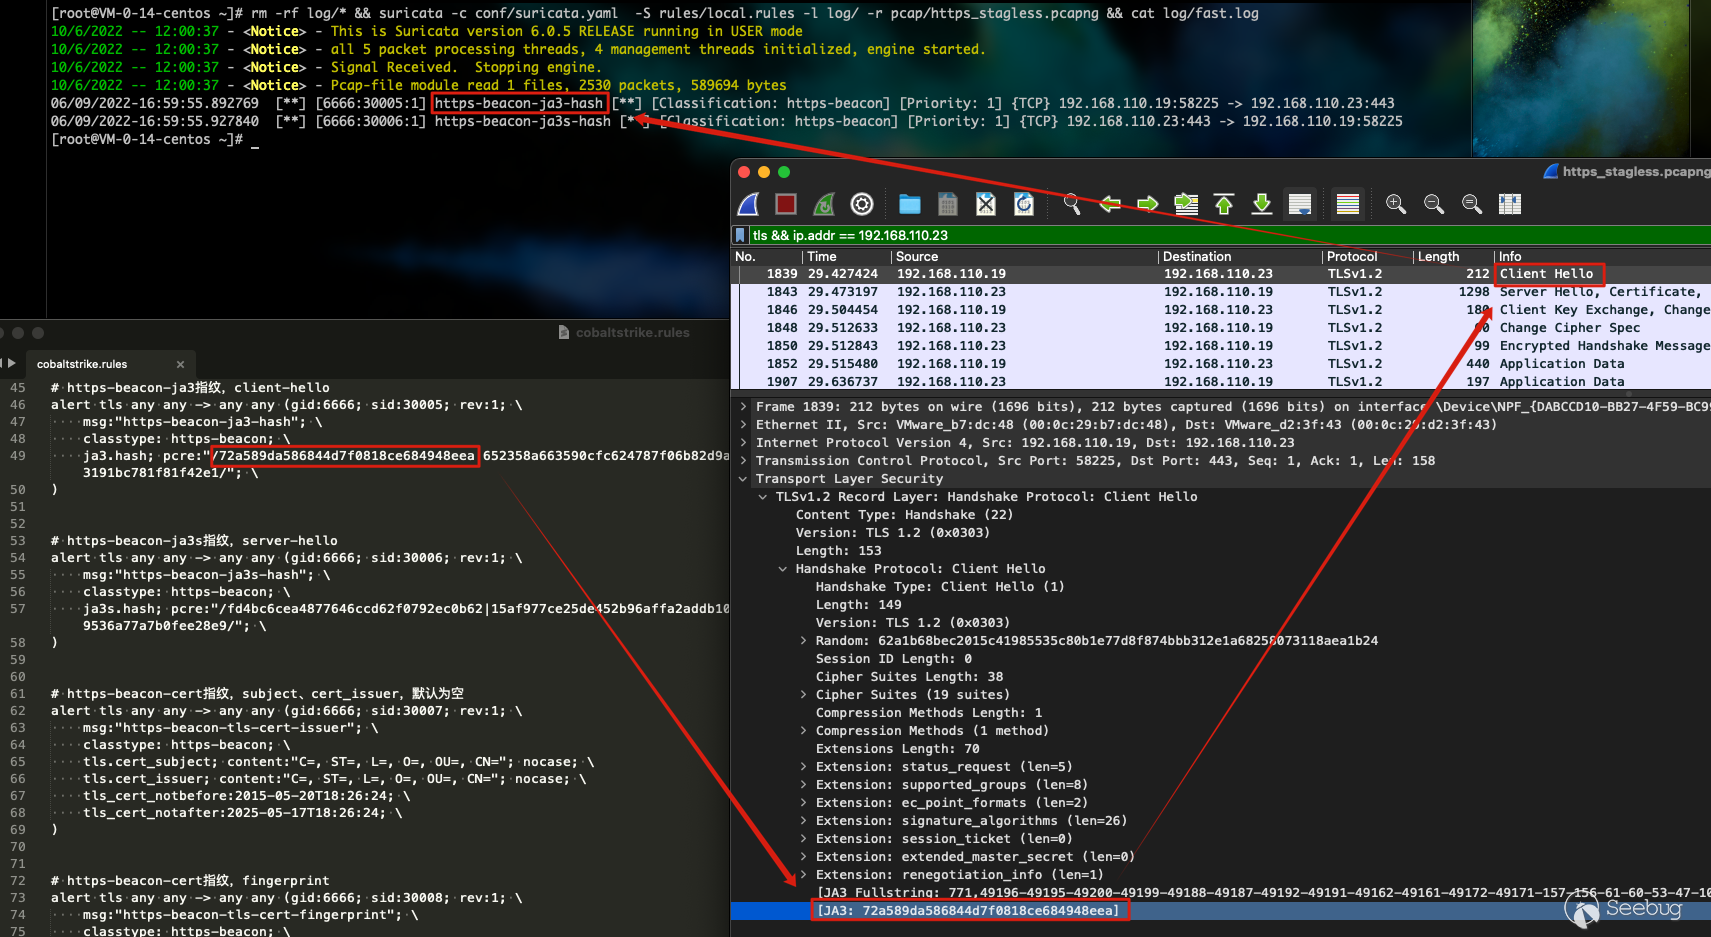Toggle auto-scroll during live capture
This screenshot has height=937, width=1711.
click(1300, 205)
